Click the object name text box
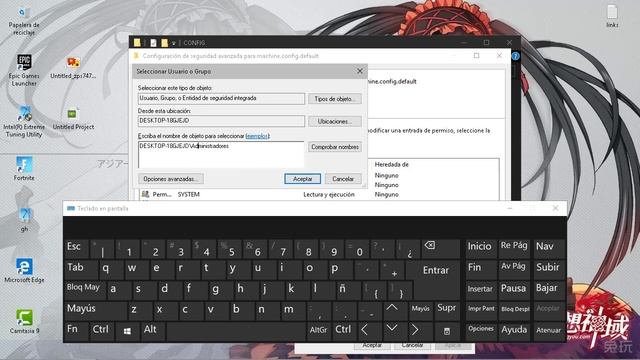 coord(221,155)
